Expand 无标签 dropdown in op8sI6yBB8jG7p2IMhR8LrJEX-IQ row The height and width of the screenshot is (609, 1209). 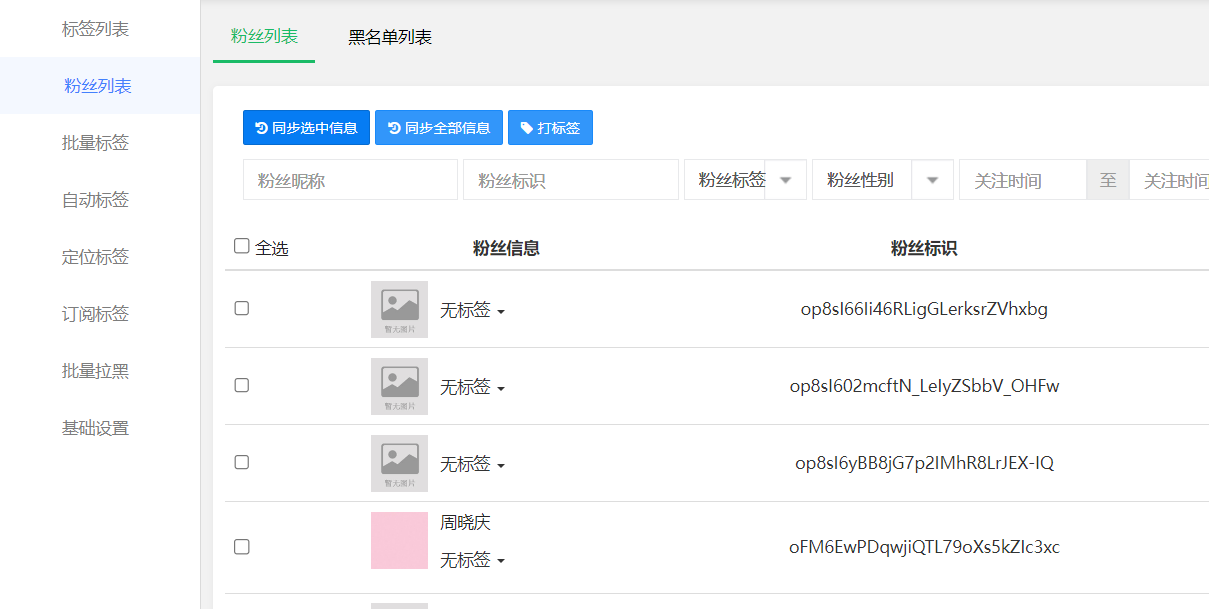click(x=472, y=465)
